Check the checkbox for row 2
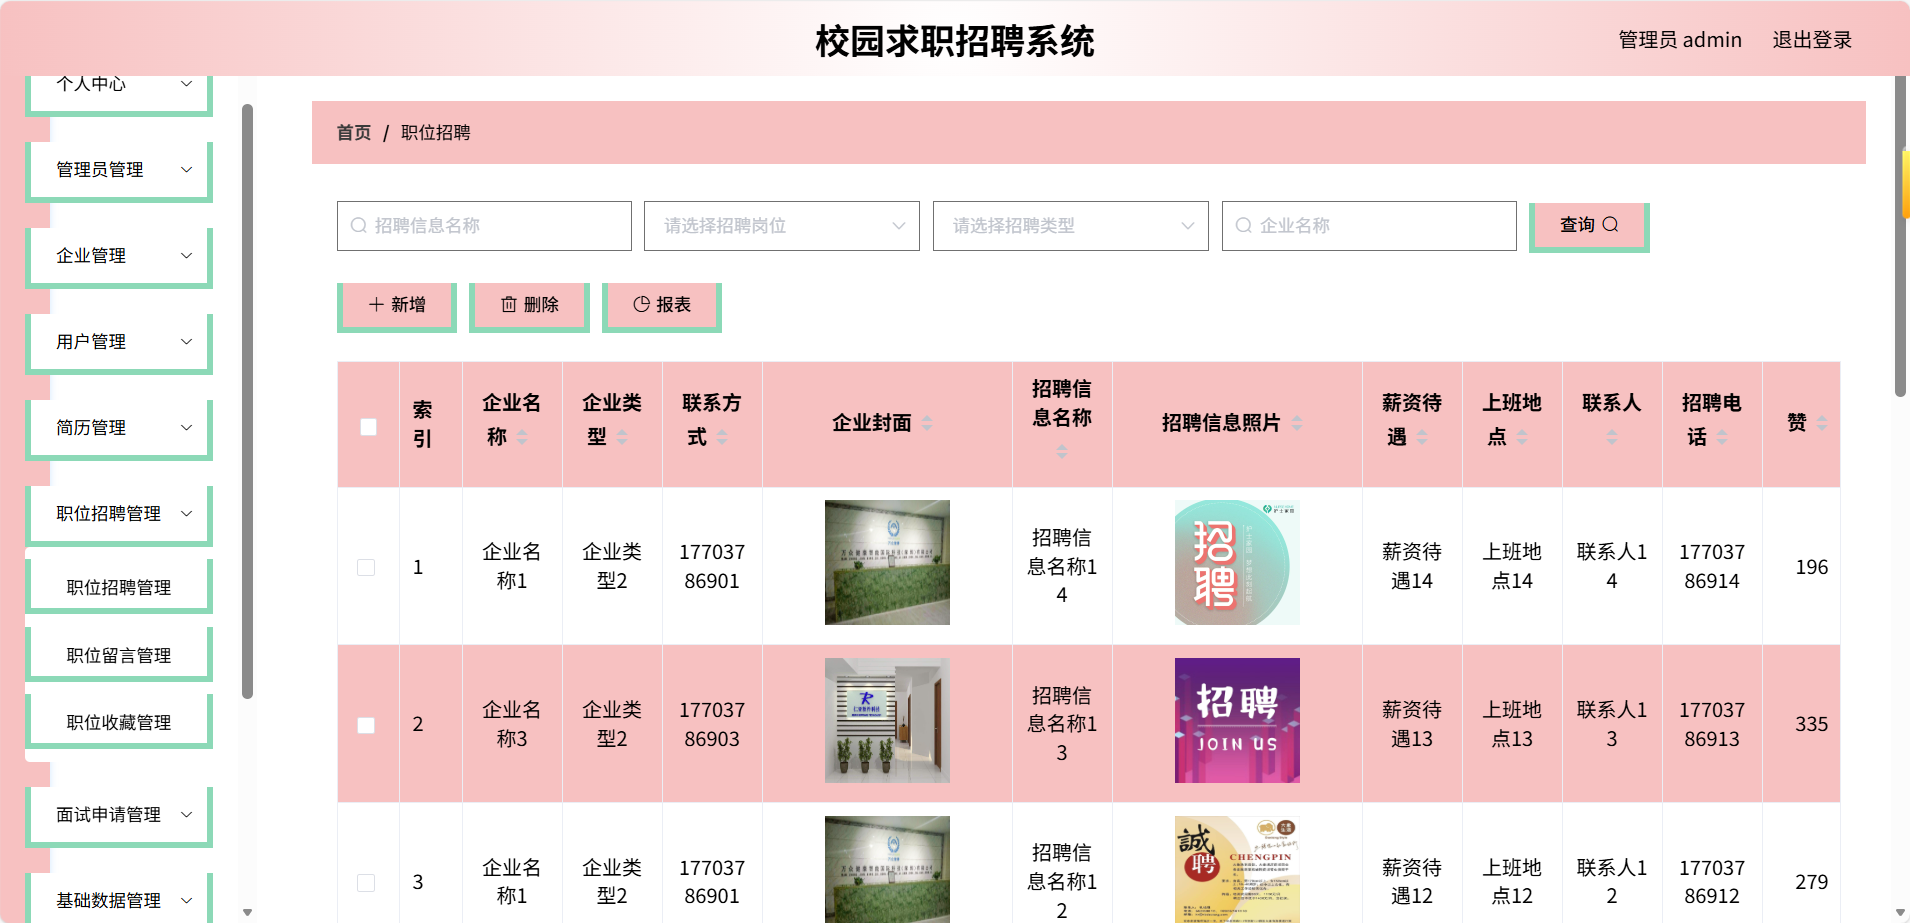The height and width of the screenshot is (923, 1910). pyautogui.click(x=366, y=725)
